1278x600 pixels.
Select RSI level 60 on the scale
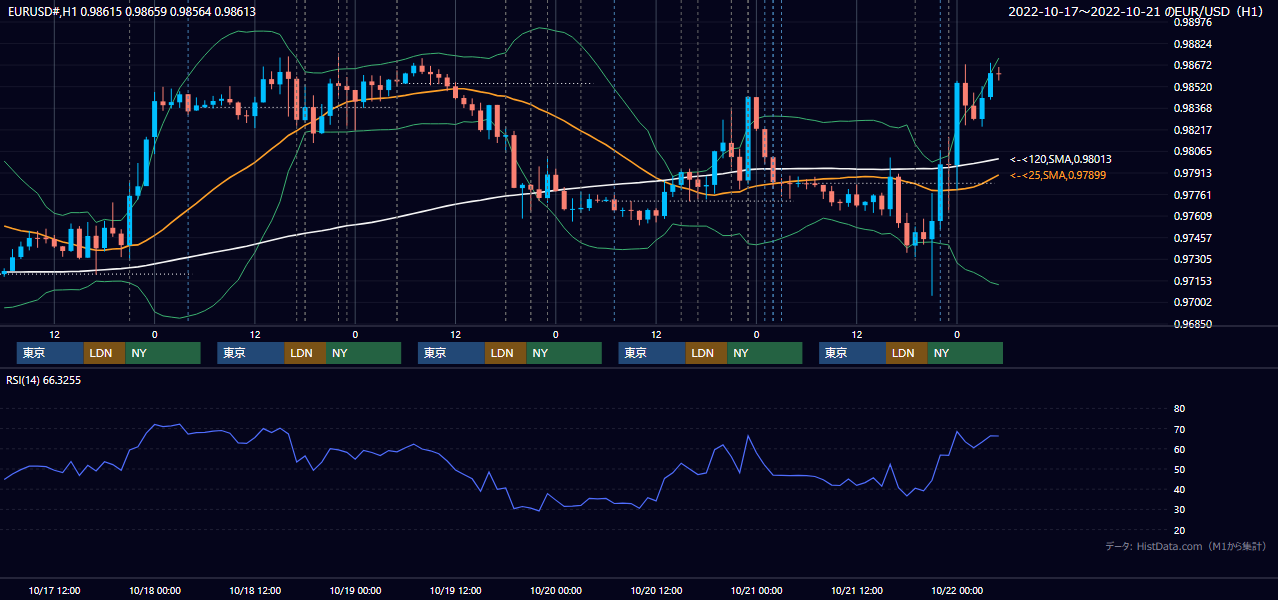pyautogui.click(x=1179, y=449)
